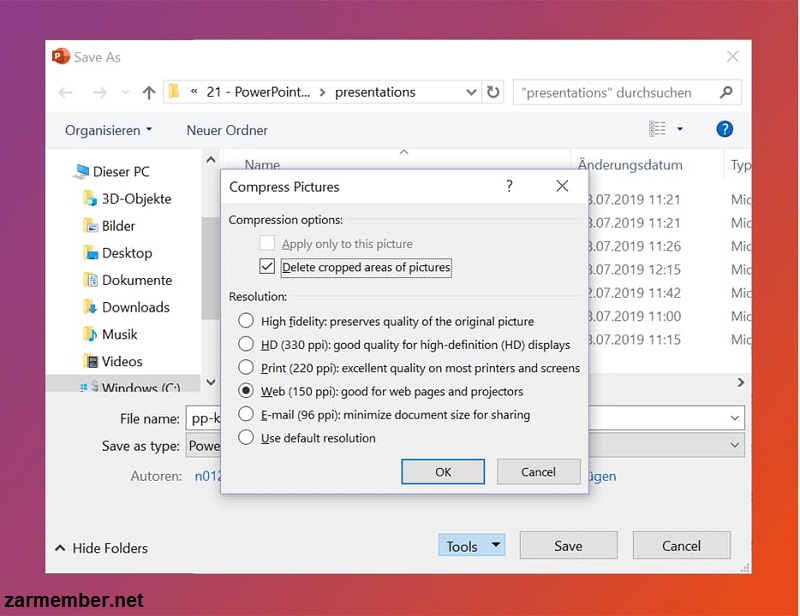Open the Bilder folder

[109, 226]
